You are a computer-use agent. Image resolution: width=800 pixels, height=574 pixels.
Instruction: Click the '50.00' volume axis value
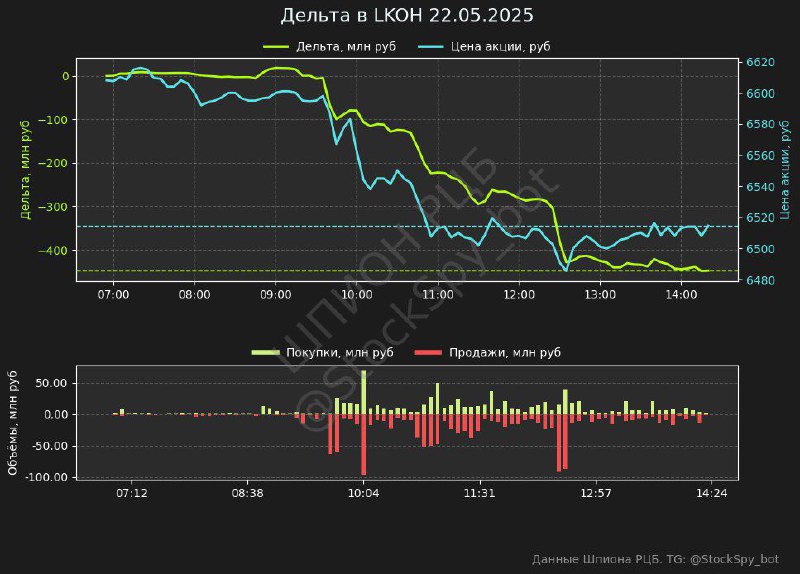point(52,383)
